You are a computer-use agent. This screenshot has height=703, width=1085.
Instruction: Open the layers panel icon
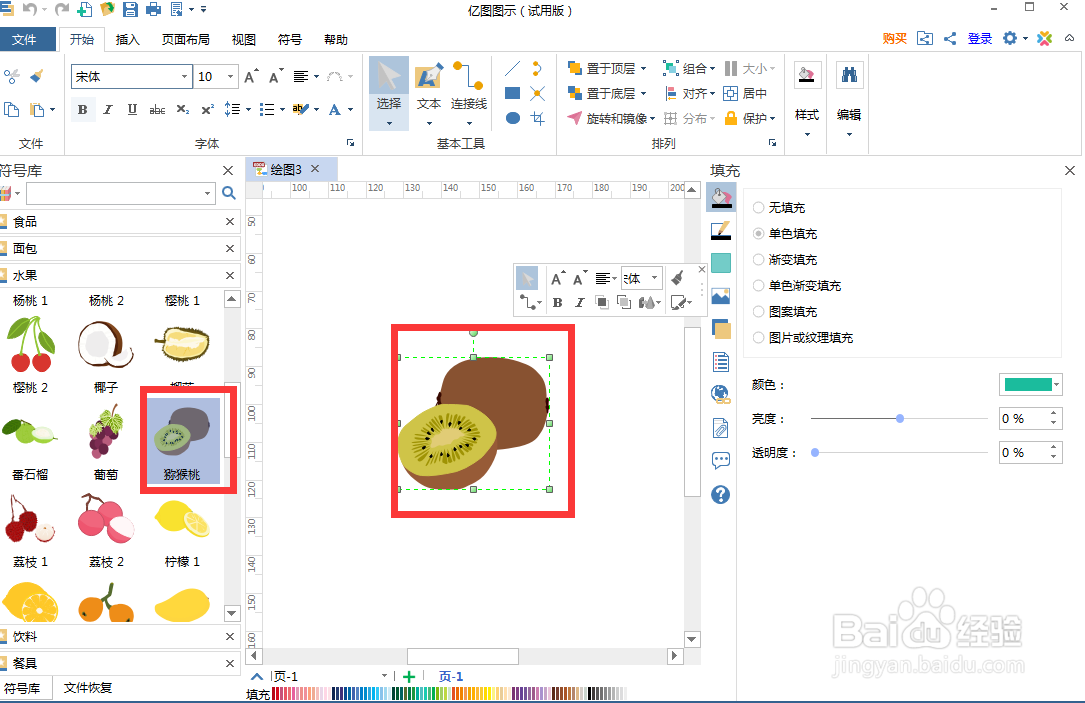(720, 329)
